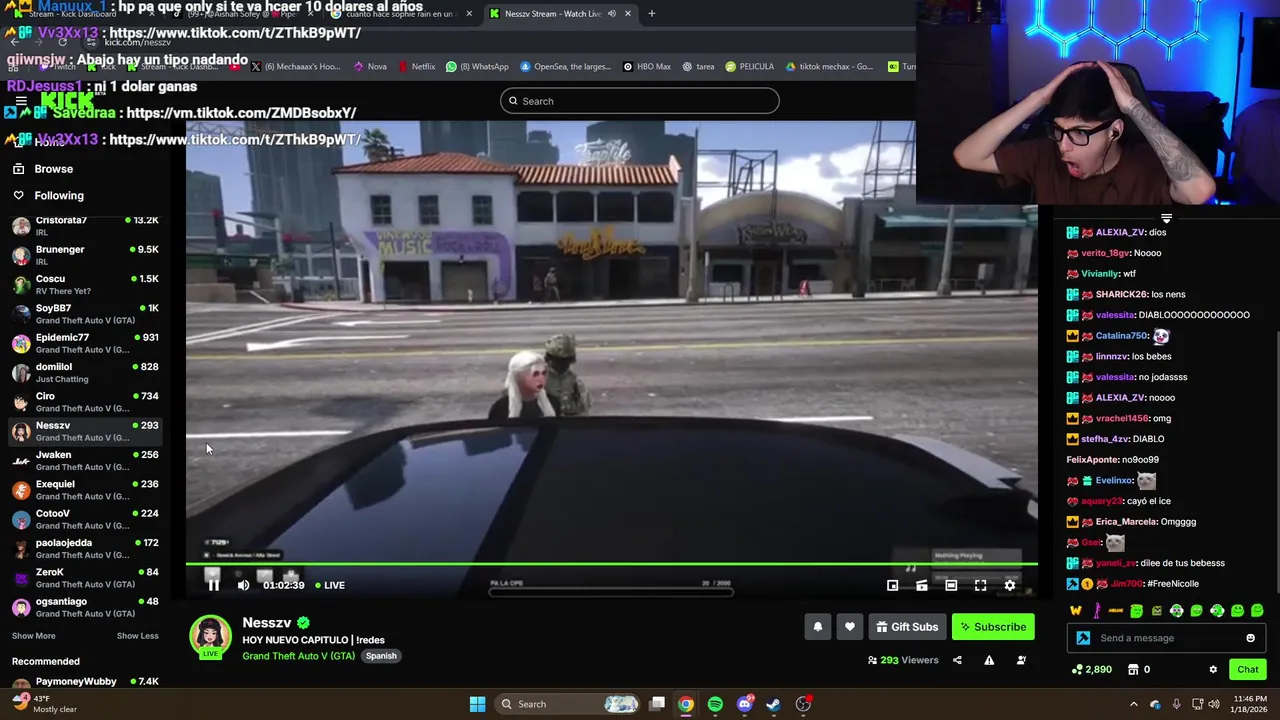The image size is (1280, 720).
Task: Insert the W emote from quick emotes
Action: click(x=1076, y=611)
